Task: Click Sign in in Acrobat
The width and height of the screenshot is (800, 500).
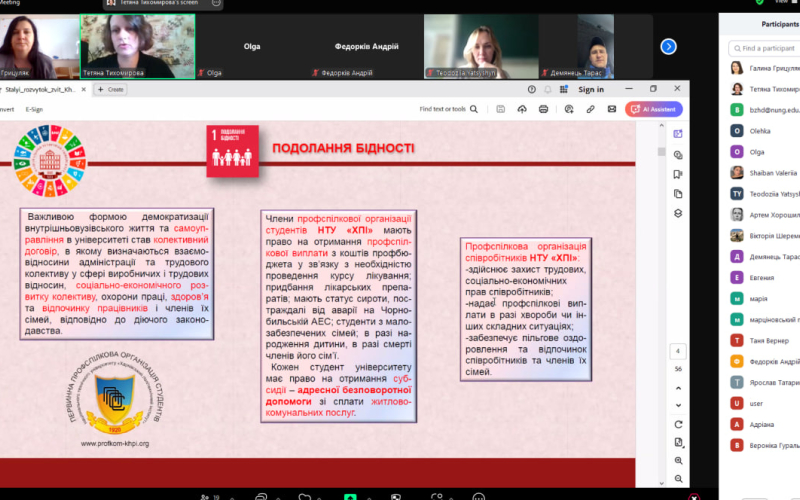Action: click(x=591, y=89)
